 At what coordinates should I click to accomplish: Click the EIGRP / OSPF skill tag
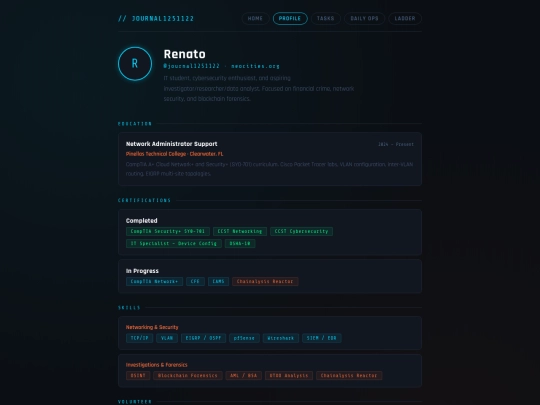coord(204,338)
